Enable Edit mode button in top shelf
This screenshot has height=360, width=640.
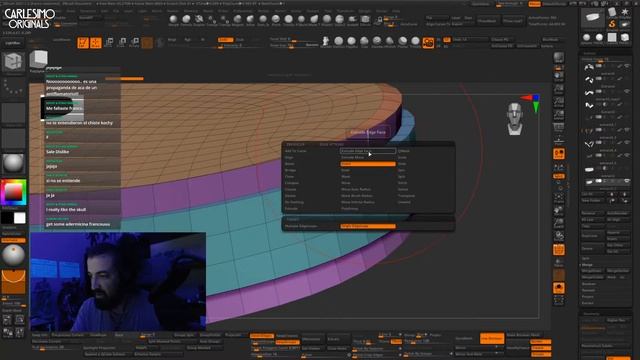click(83, 42)
